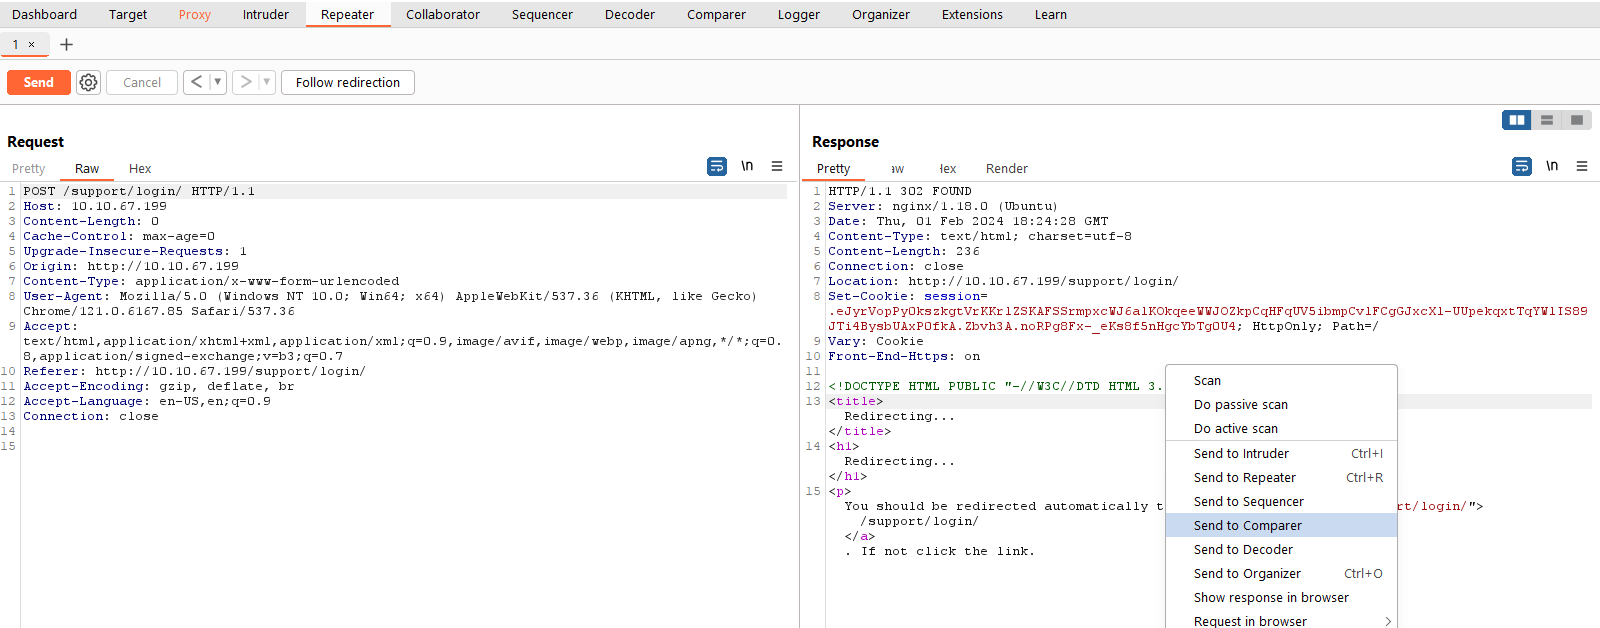Click the Cancel button

pyautogui.click(x=142, y=82)
